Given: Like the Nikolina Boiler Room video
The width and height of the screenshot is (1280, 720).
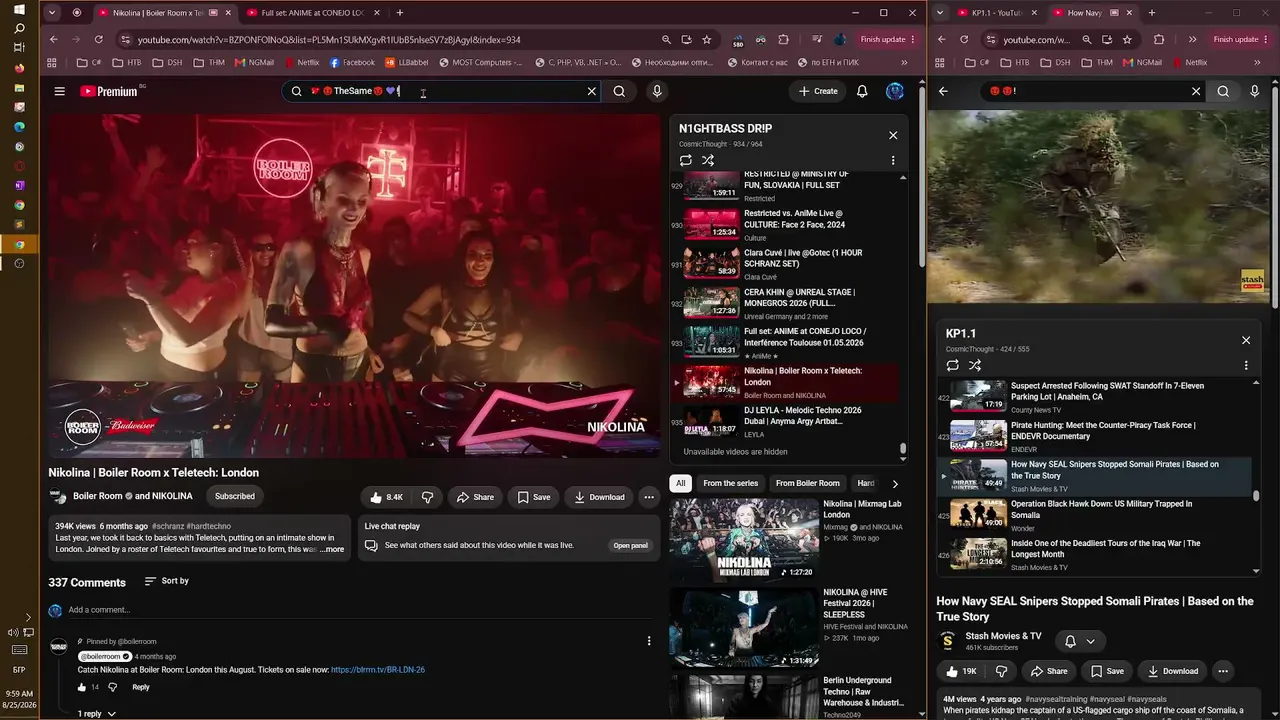Looking at the screenshot, I should pos(386,497).
